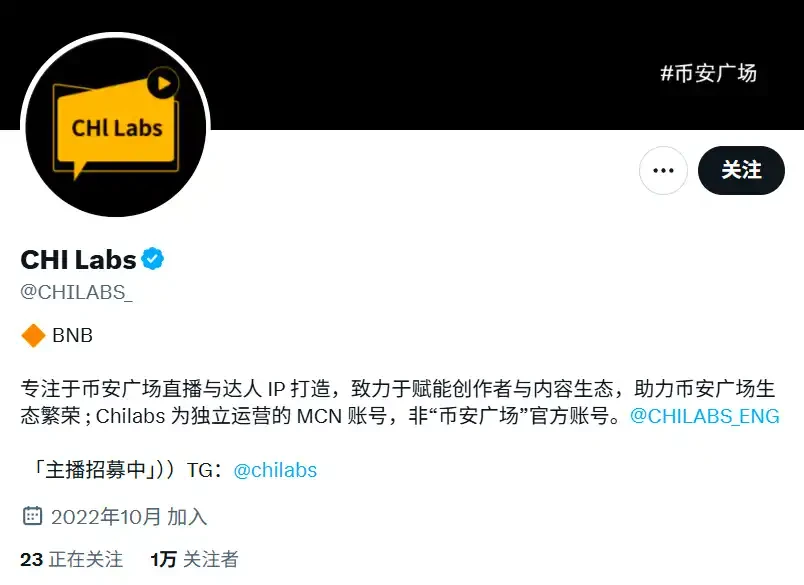Click the blue verified badge next to CHI Labs
Screen dimensions: 804x585
[x=153, y=259]
